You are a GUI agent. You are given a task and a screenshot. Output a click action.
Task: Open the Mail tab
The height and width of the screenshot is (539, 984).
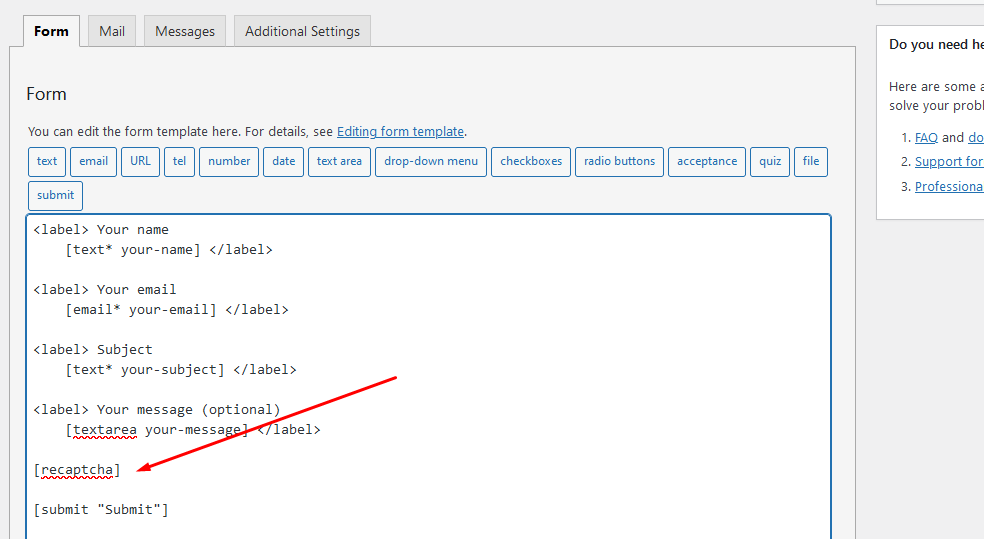[112, 31]
